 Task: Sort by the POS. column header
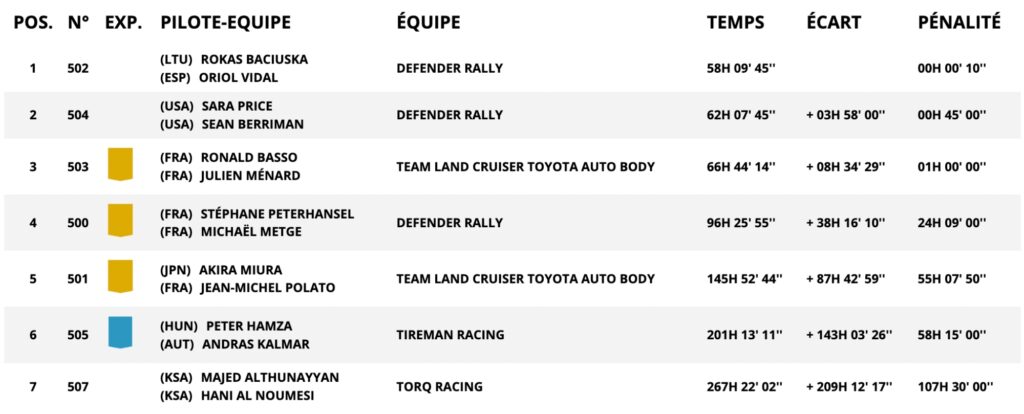click(33, 22)
